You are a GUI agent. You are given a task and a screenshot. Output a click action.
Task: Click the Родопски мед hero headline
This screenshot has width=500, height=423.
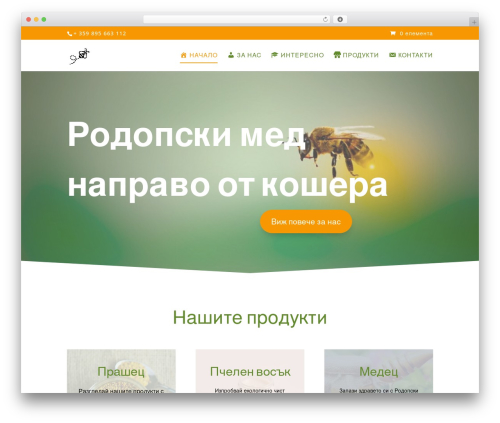click(x=187, y=135)
